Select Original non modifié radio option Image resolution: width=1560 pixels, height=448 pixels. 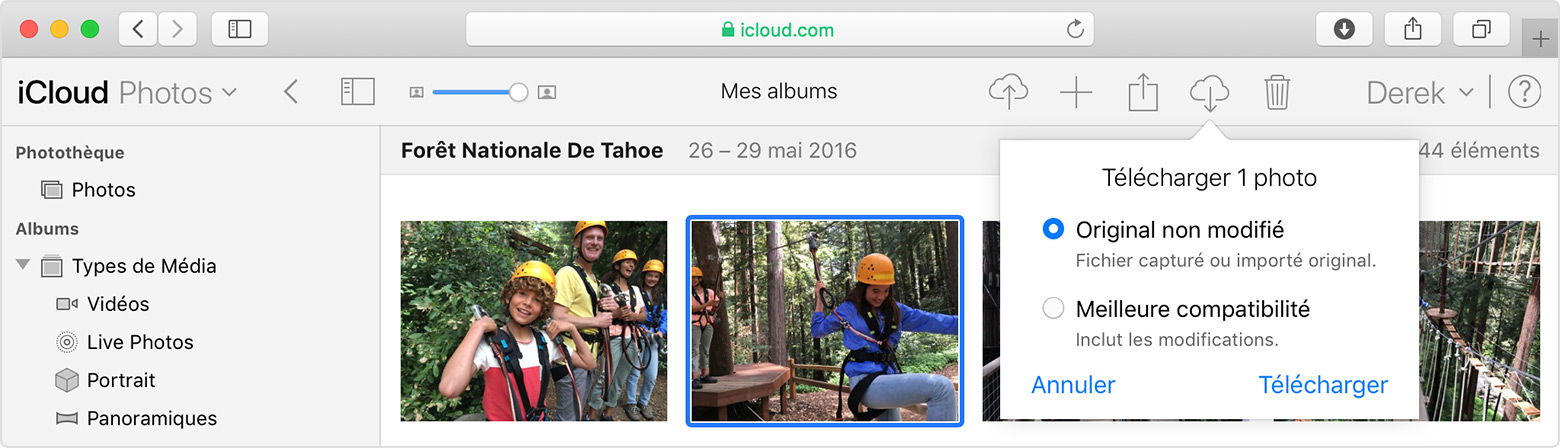pyautogui.click(x=1053, y=229)
